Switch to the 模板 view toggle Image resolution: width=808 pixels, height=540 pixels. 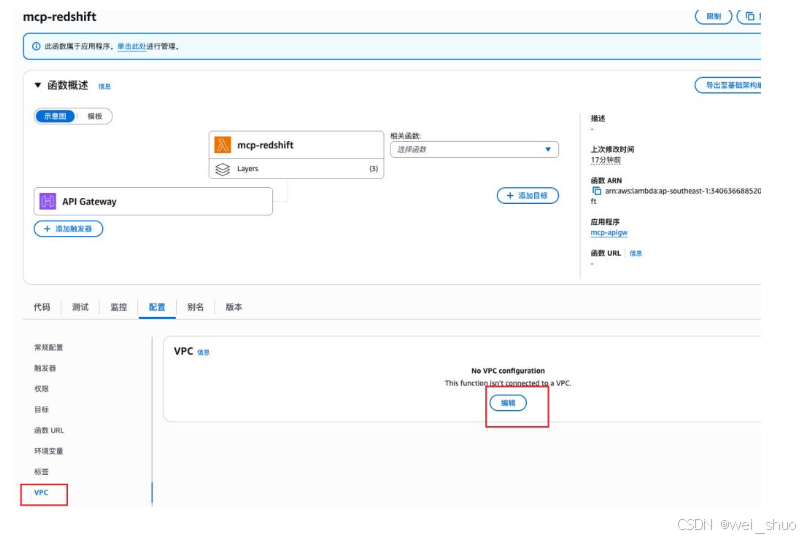pyautogui.click(x=95, y=116)
